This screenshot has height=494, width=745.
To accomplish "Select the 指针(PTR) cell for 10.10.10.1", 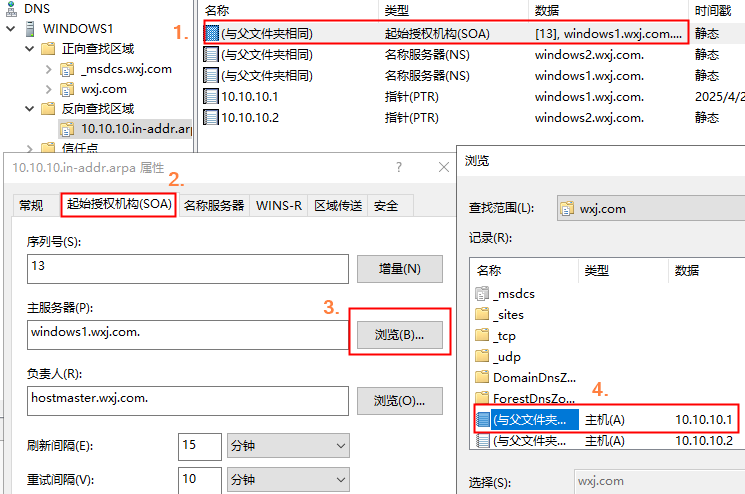I will 411,97.
